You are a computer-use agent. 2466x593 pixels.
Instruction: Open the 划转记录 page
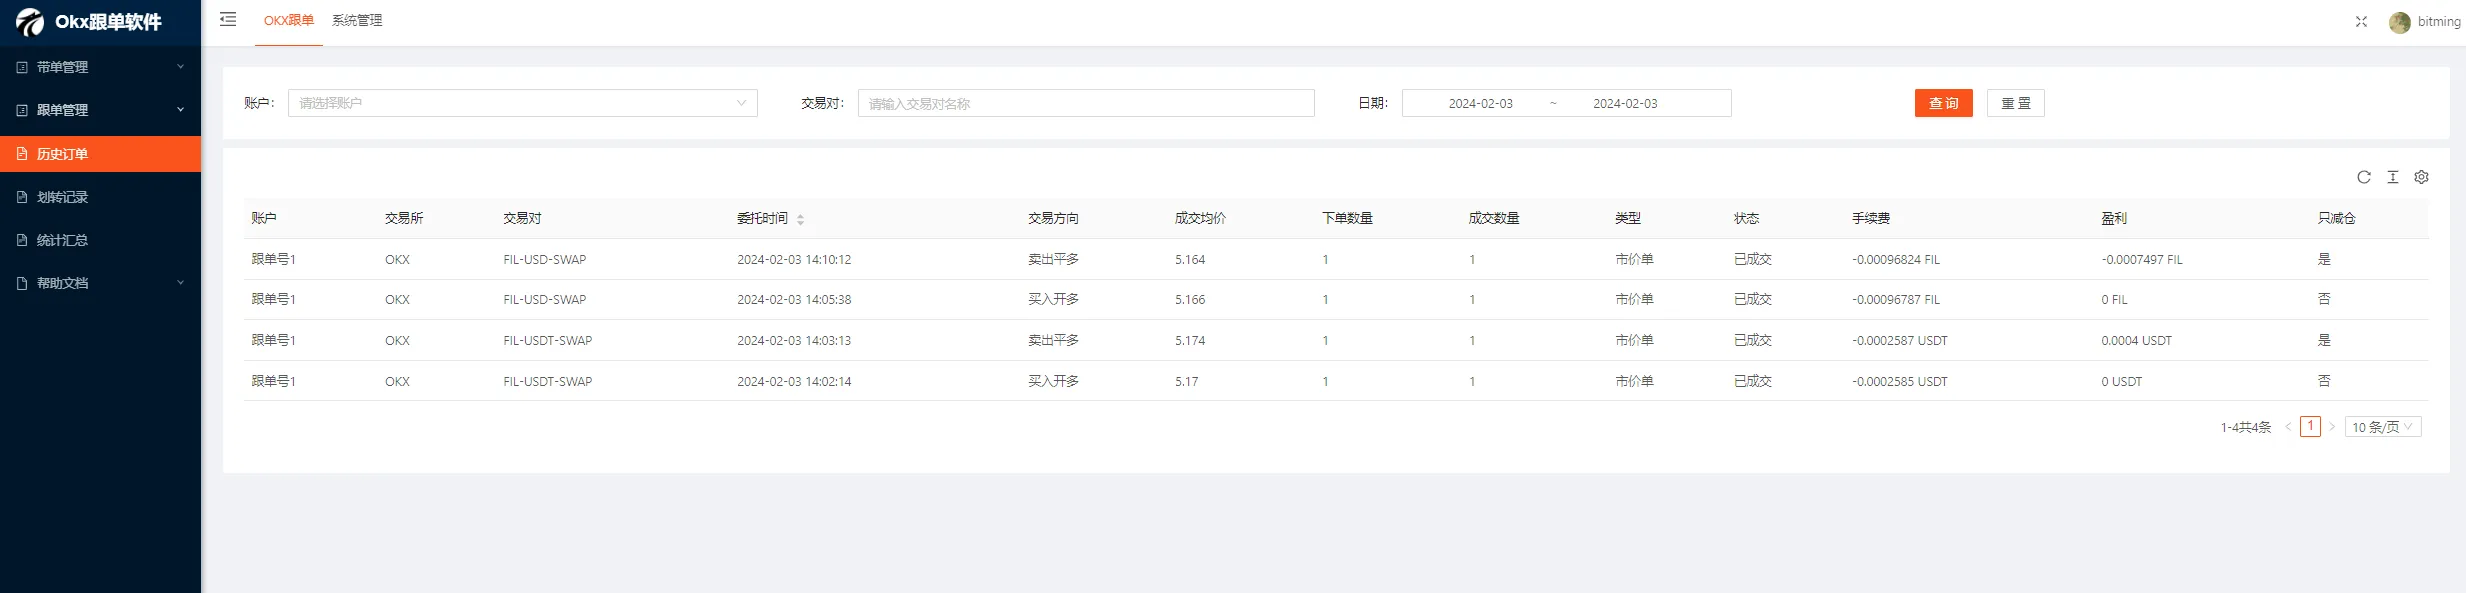click(100, 197)
